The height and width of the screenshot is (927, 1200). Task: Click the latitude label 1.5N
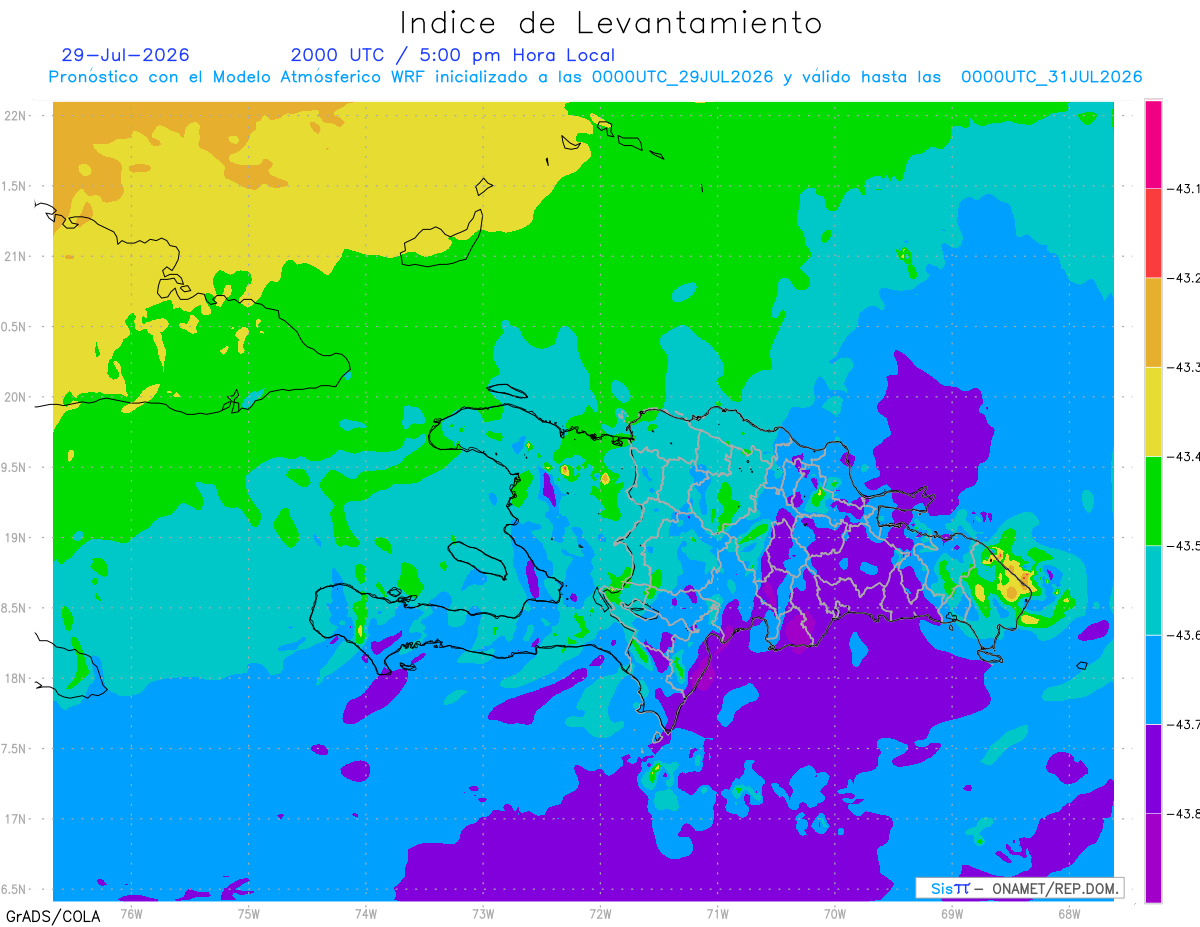[14, 187]
